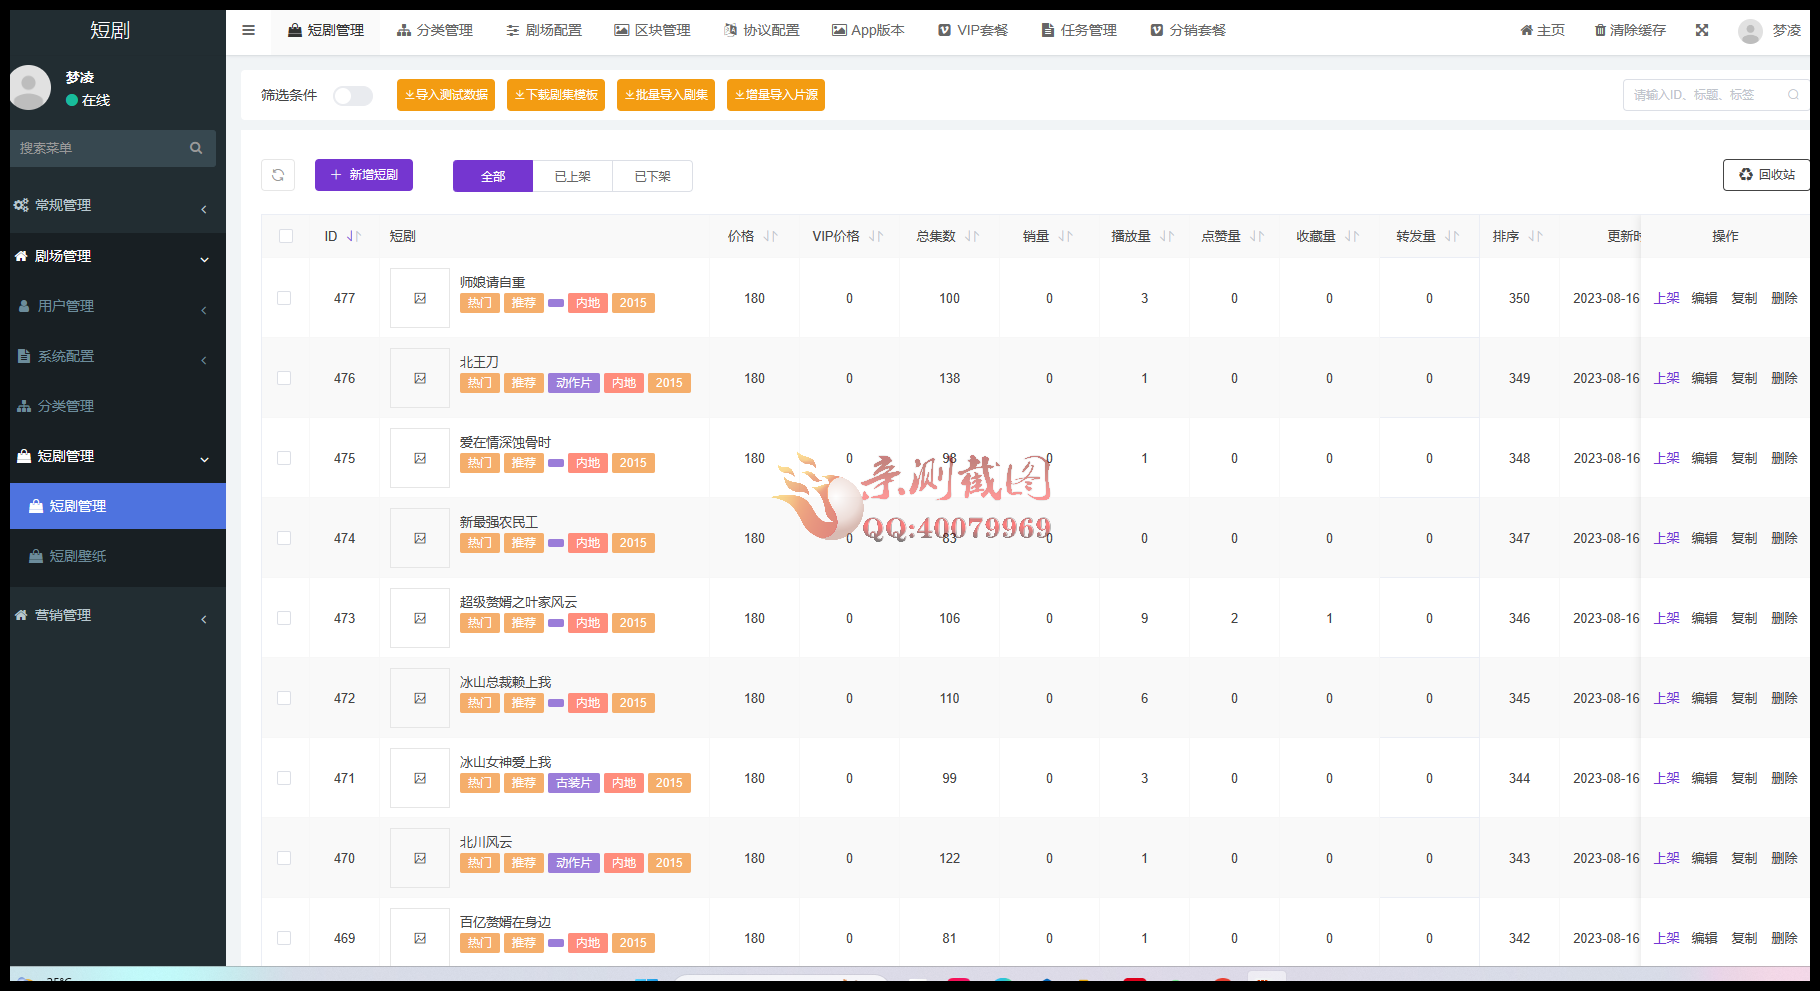The image size is (1820, 991).
Task: Click sort arrows on 收藏量 column
Action: (x=1352, y=236)
